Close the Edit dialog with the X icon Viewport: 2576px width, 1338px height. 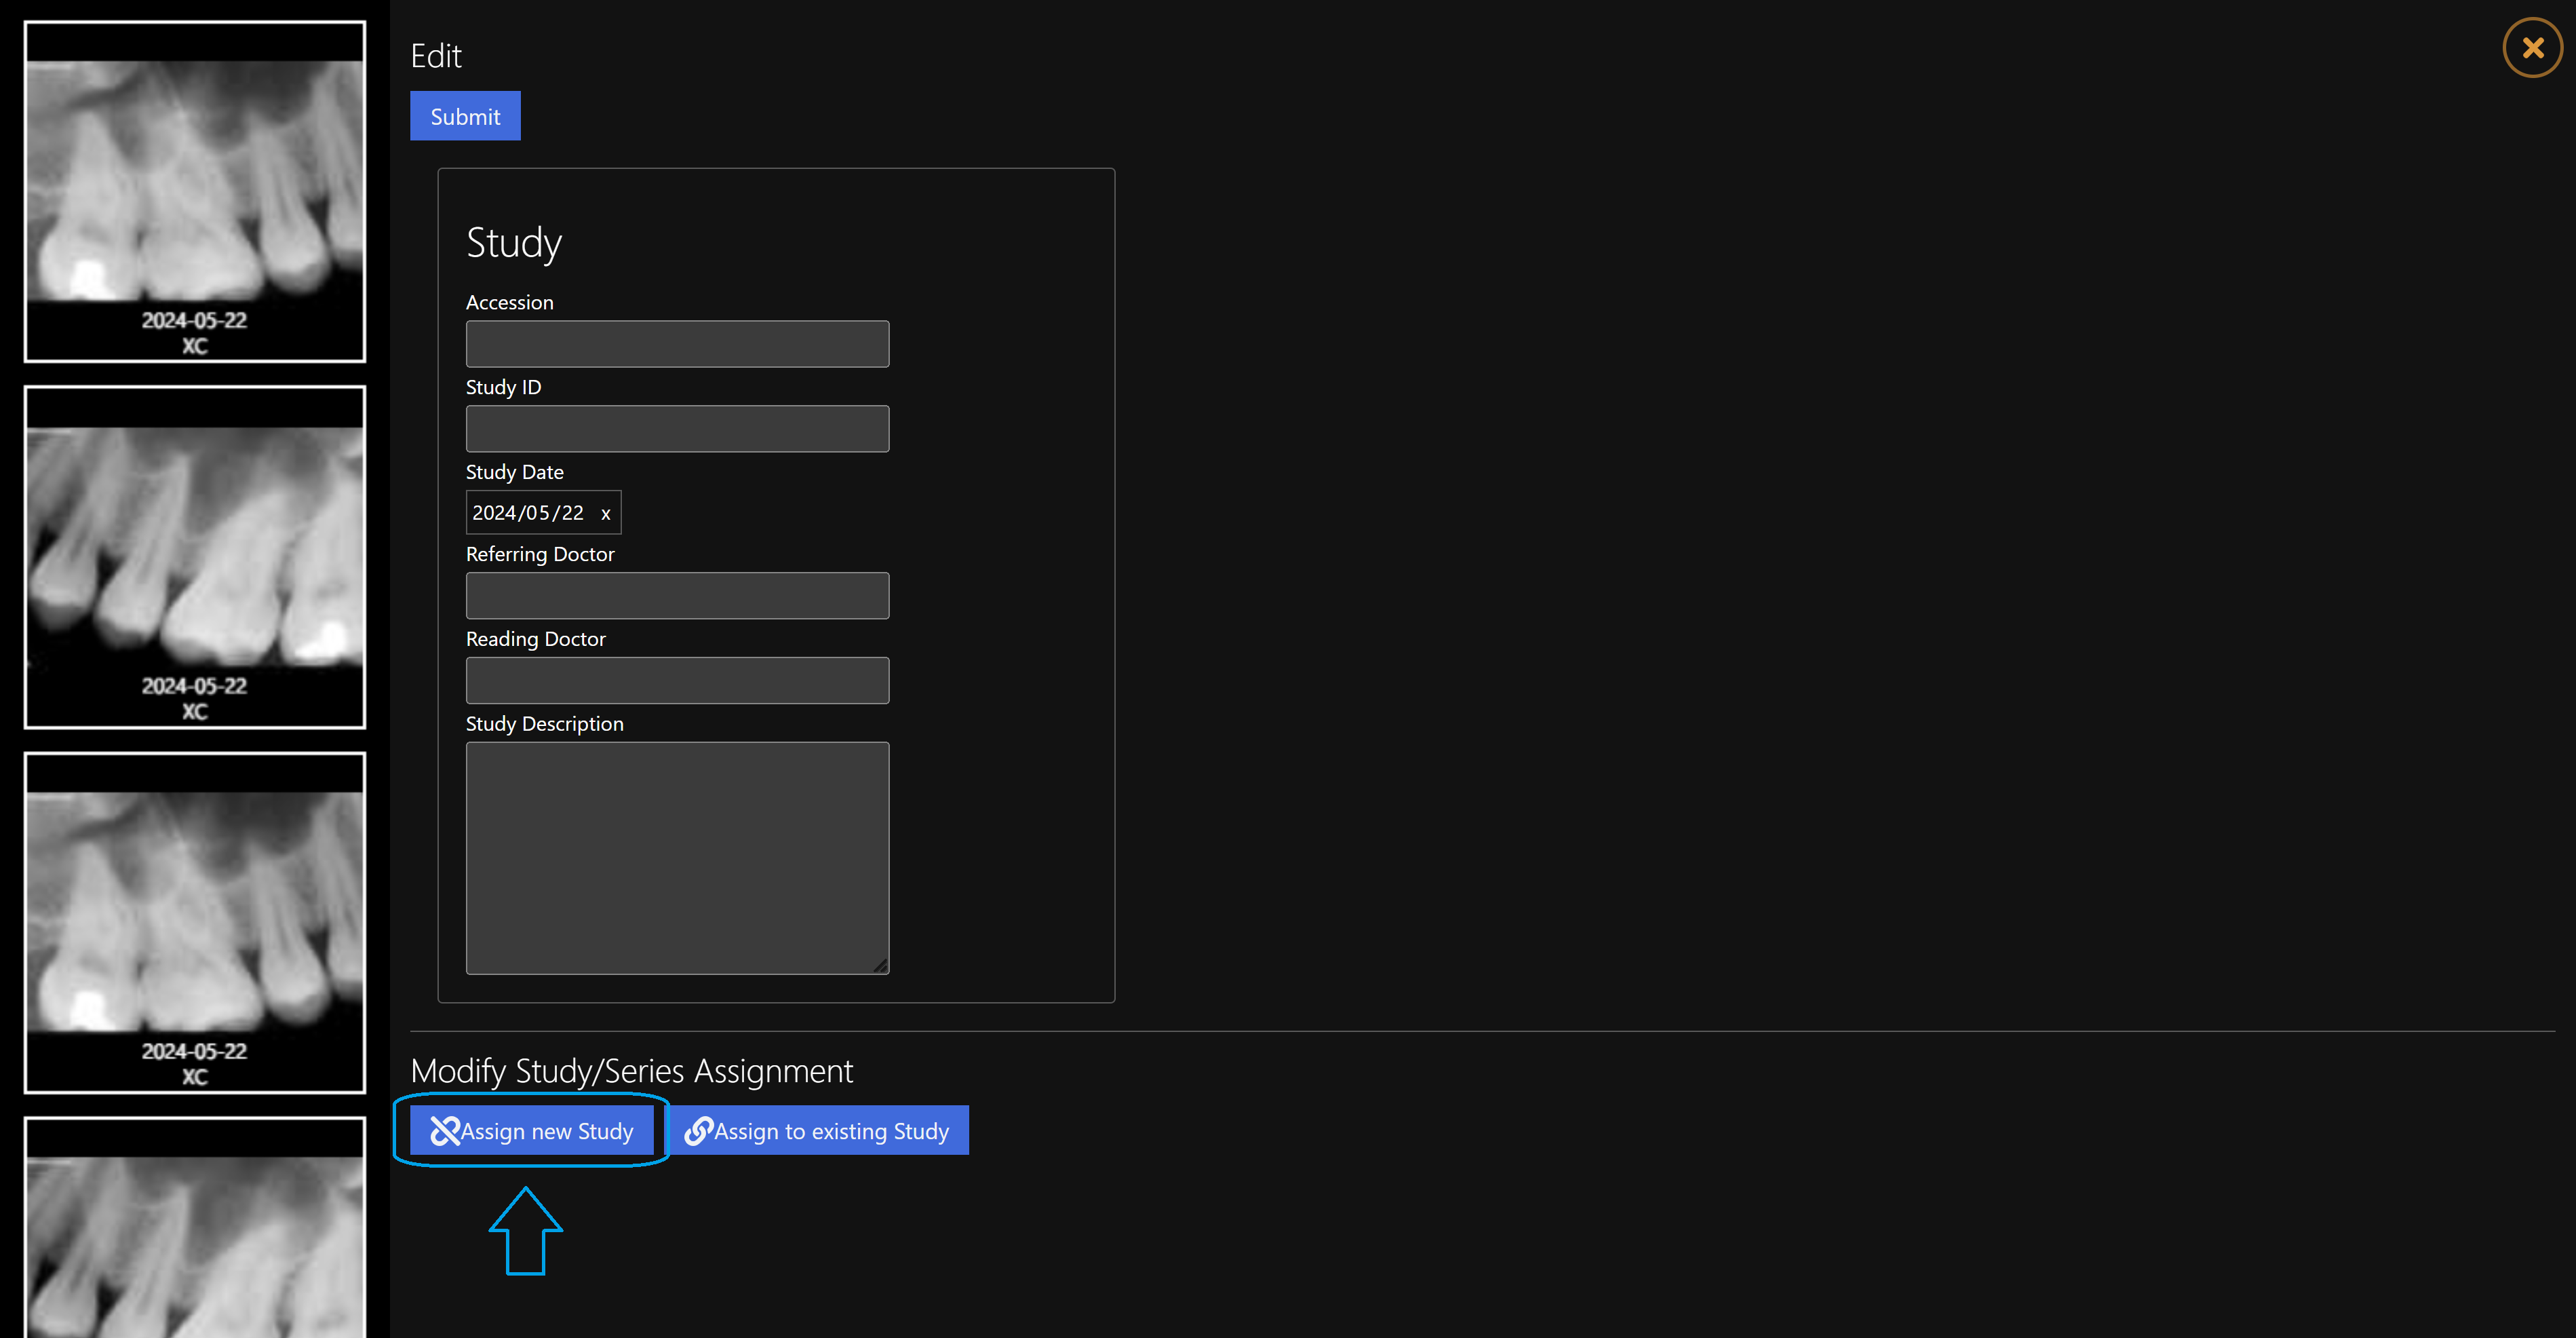click(x=2531, y=47)
